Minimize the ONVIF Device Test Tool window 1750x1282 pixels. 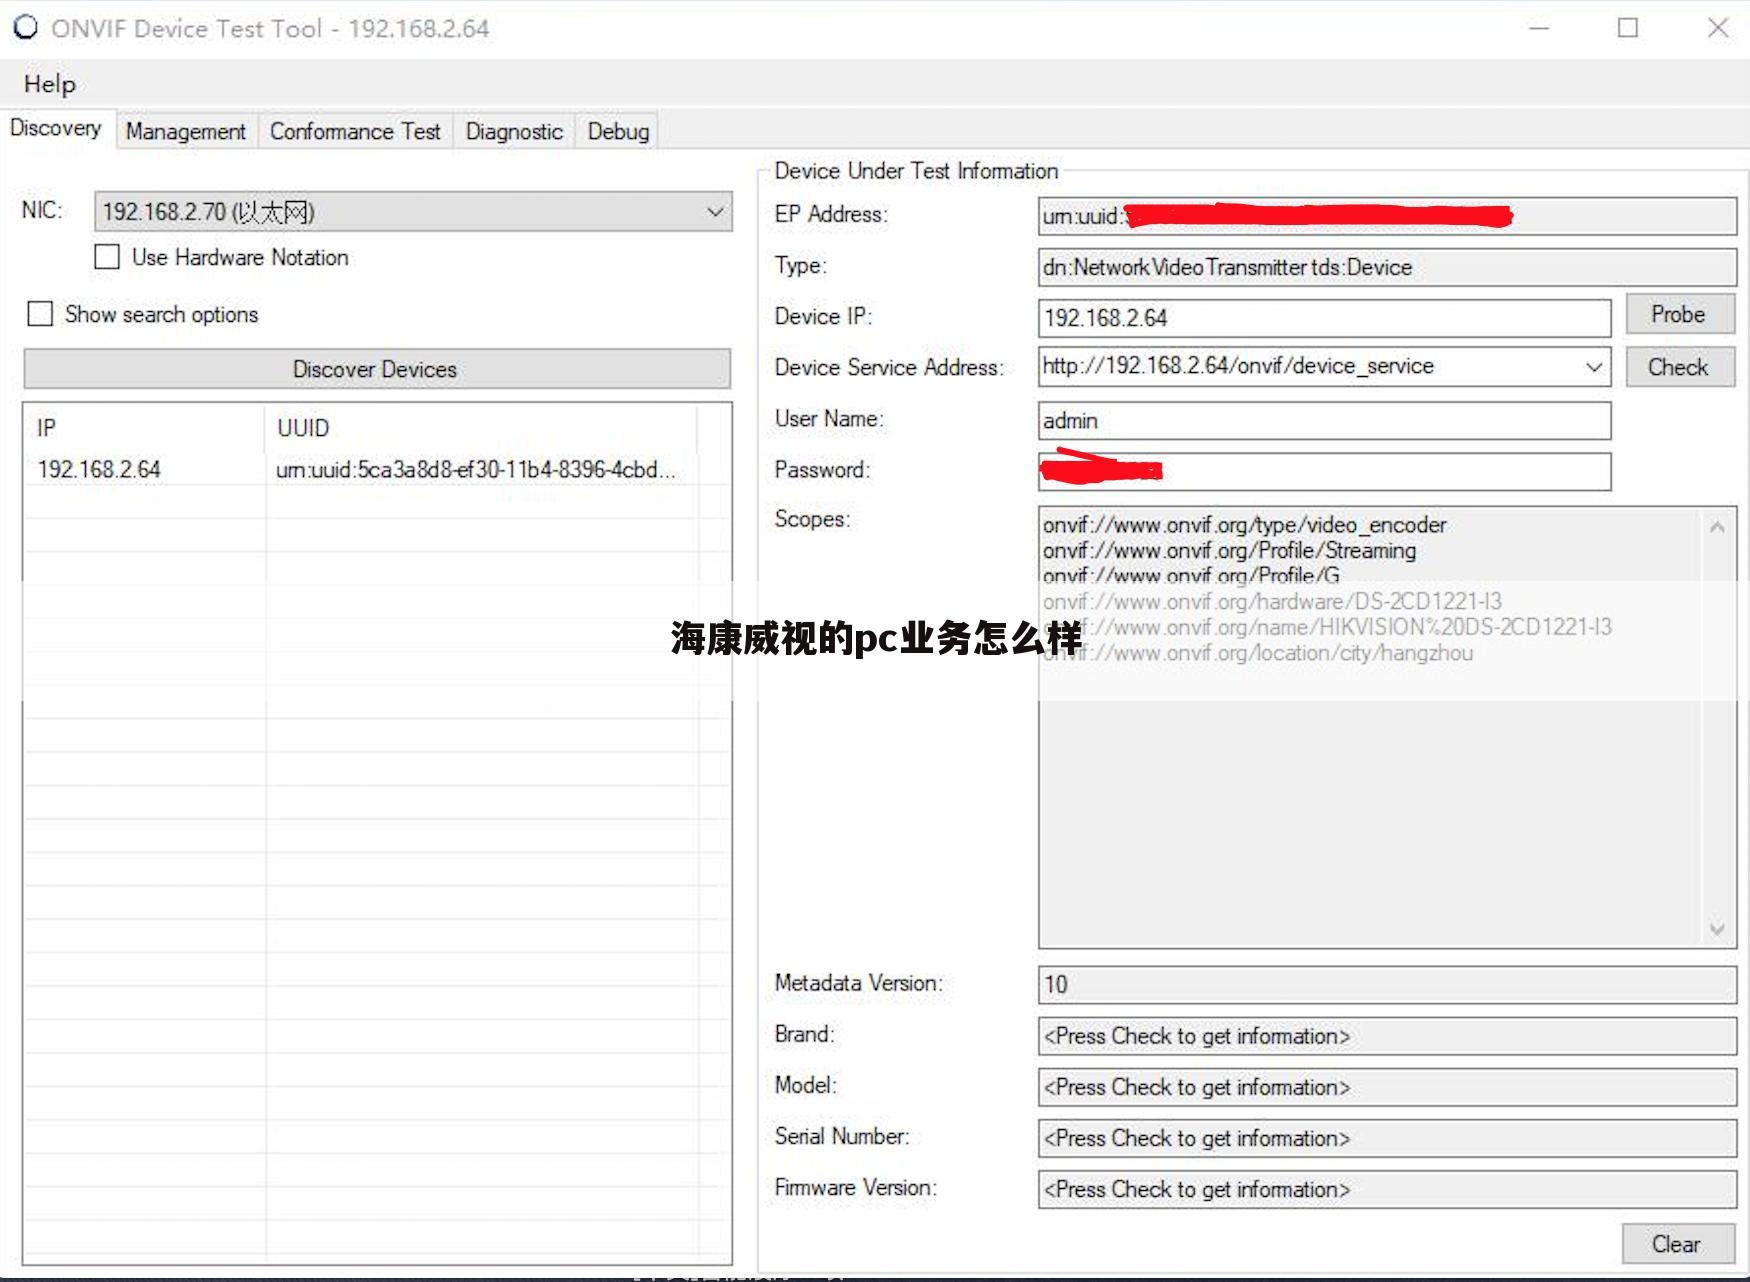pos(1539,28)
